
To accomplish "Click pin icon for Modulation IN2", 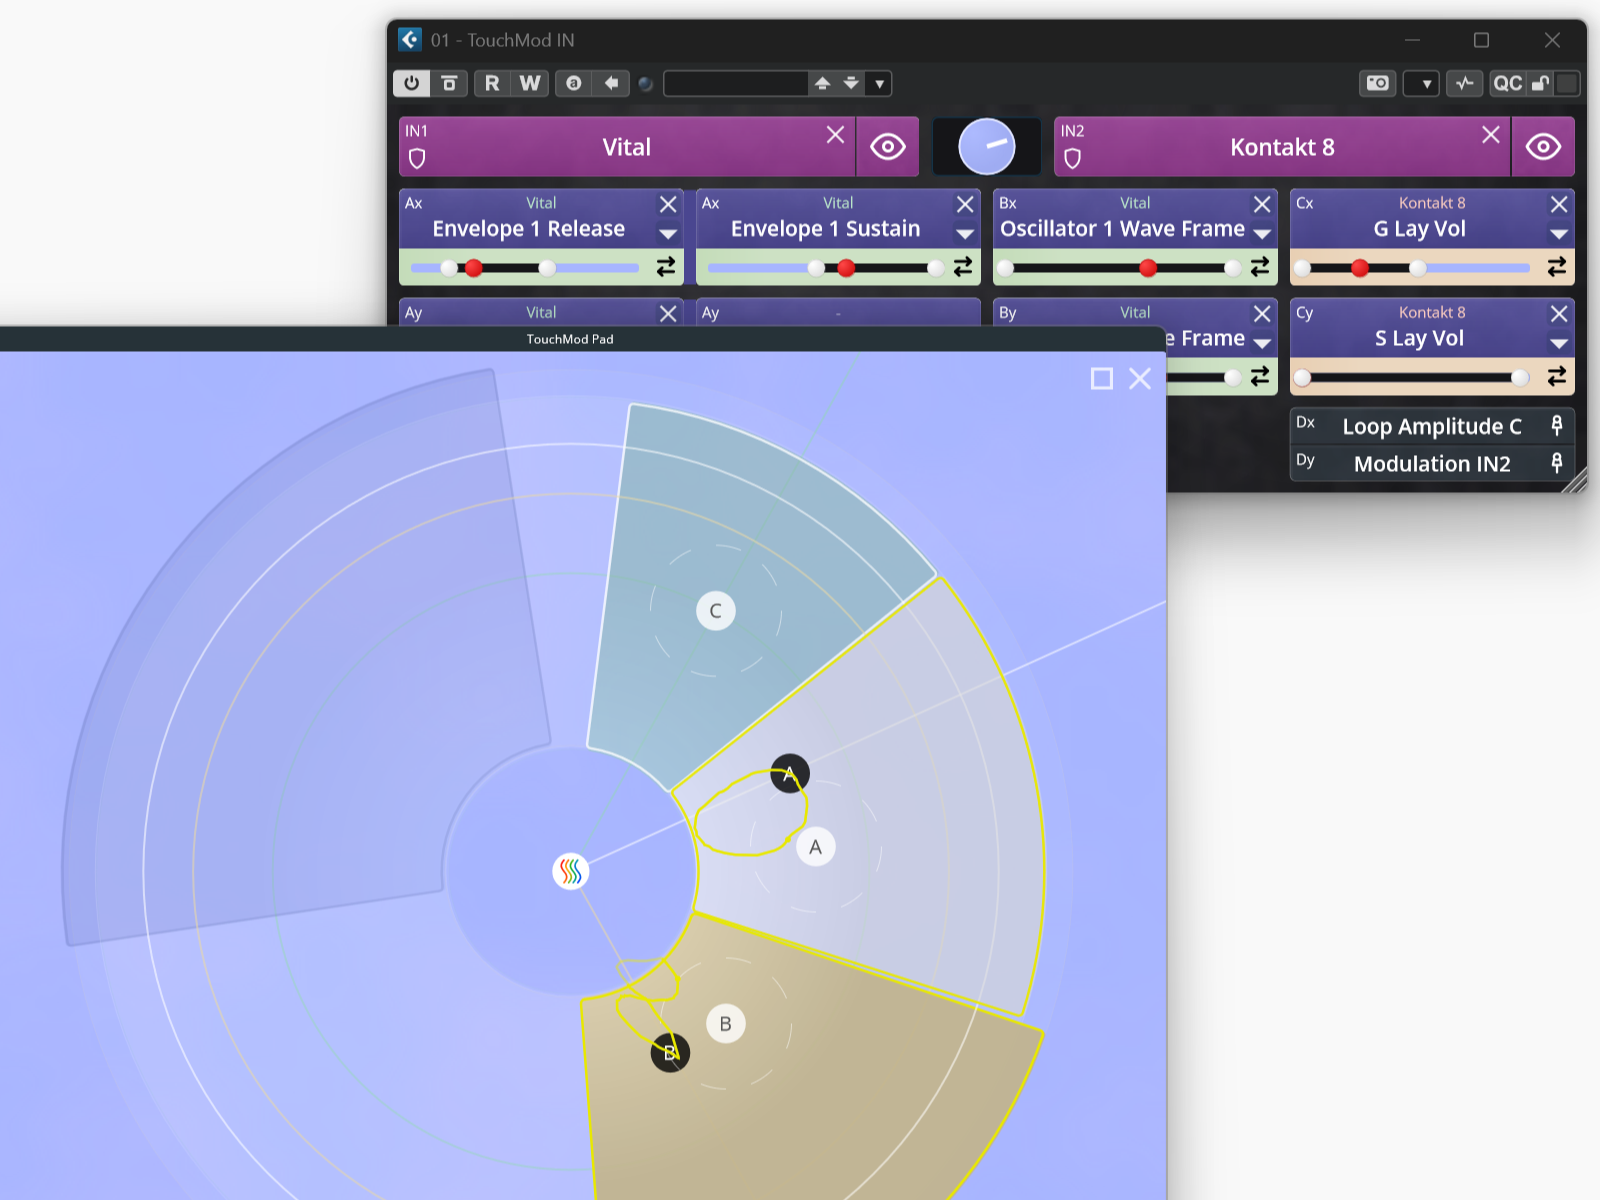I will click(x=1557, y=463).
